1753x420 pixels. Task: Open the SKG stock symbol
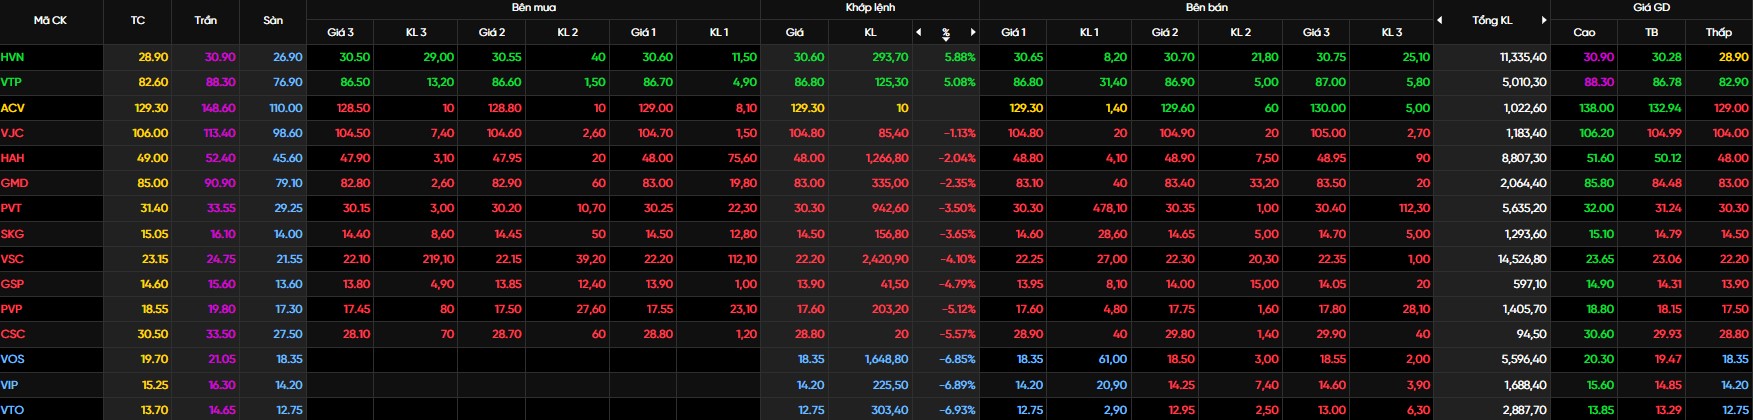coord(12,234)
